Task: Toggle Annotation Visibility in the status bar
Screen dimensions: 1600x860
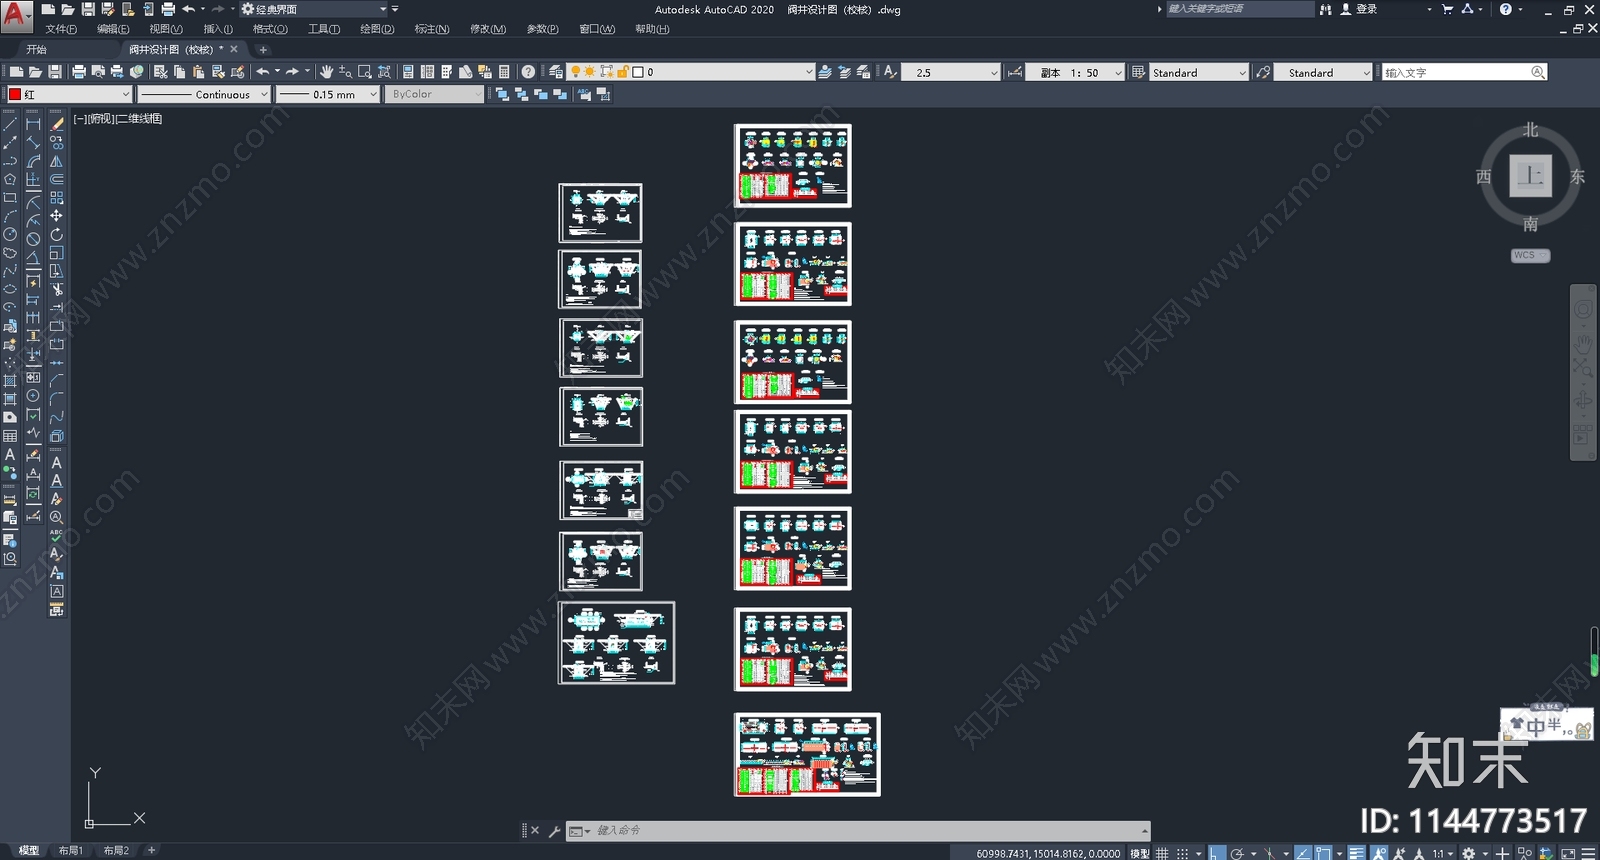Action: point(1380,853)
